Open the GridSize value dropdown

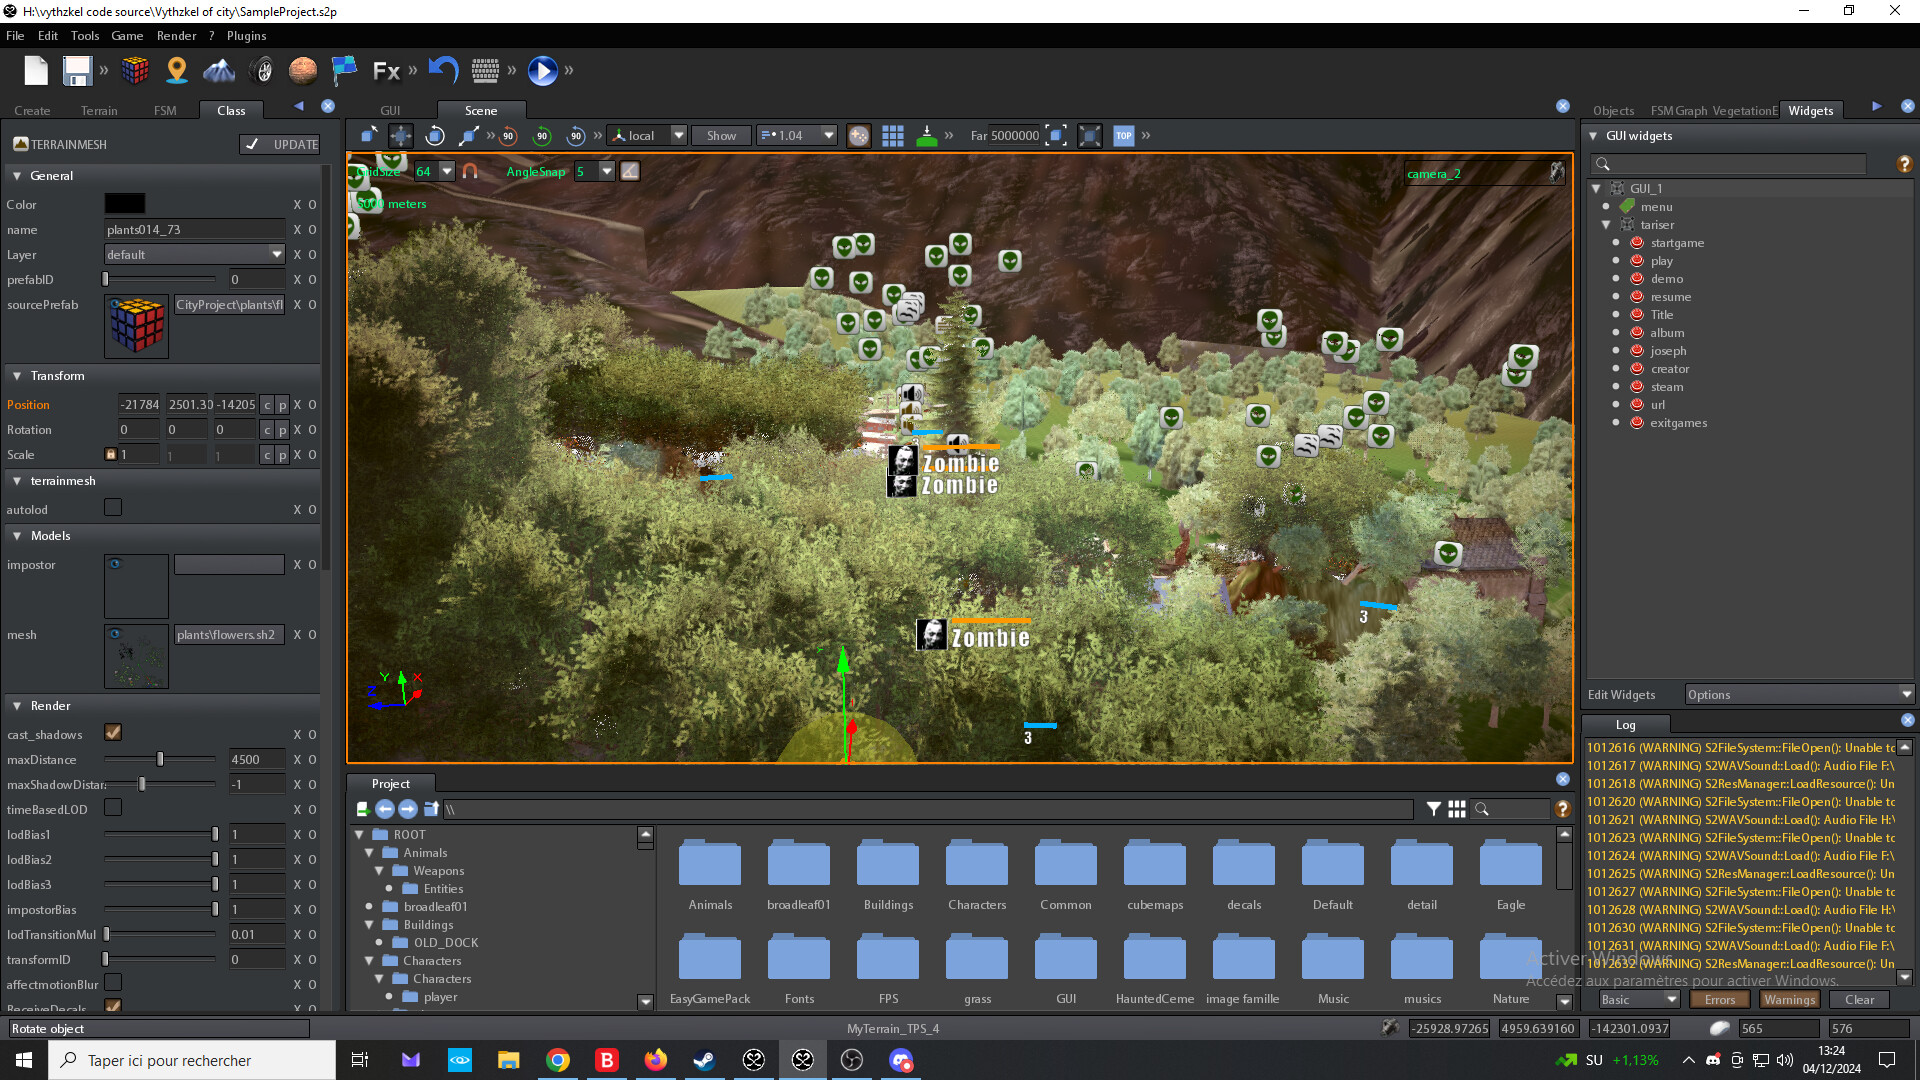(x=444, y=171)
